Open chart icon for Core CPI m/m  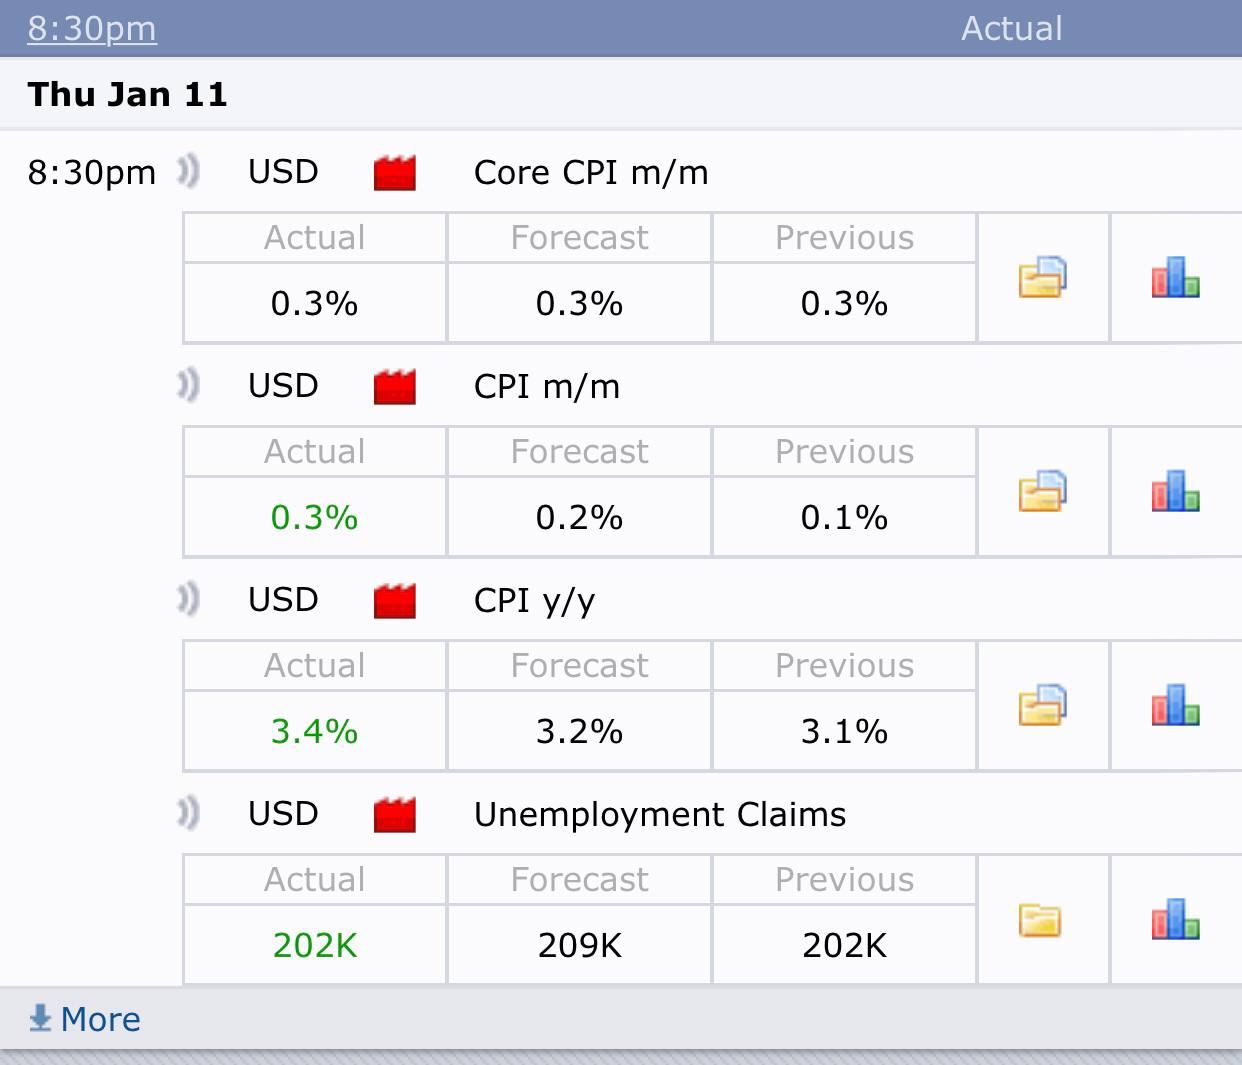[x=1175, y=277]
